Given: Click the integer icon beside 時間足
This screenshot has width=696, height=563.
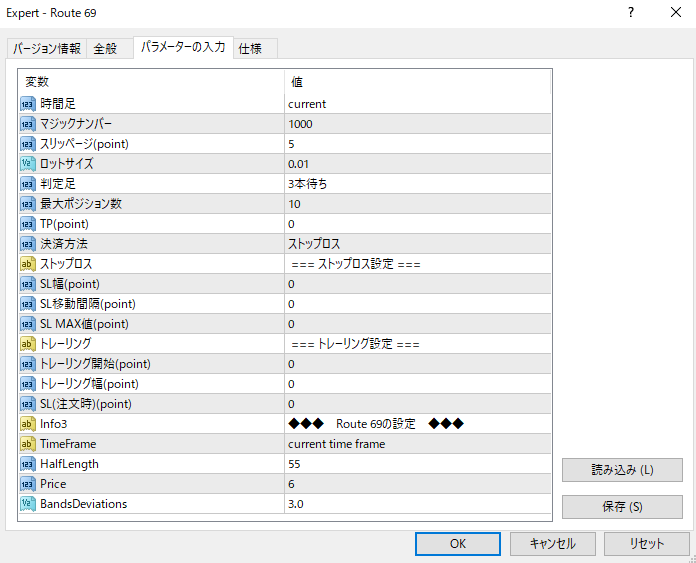Looking at the screenshot, I should (28, 104).
